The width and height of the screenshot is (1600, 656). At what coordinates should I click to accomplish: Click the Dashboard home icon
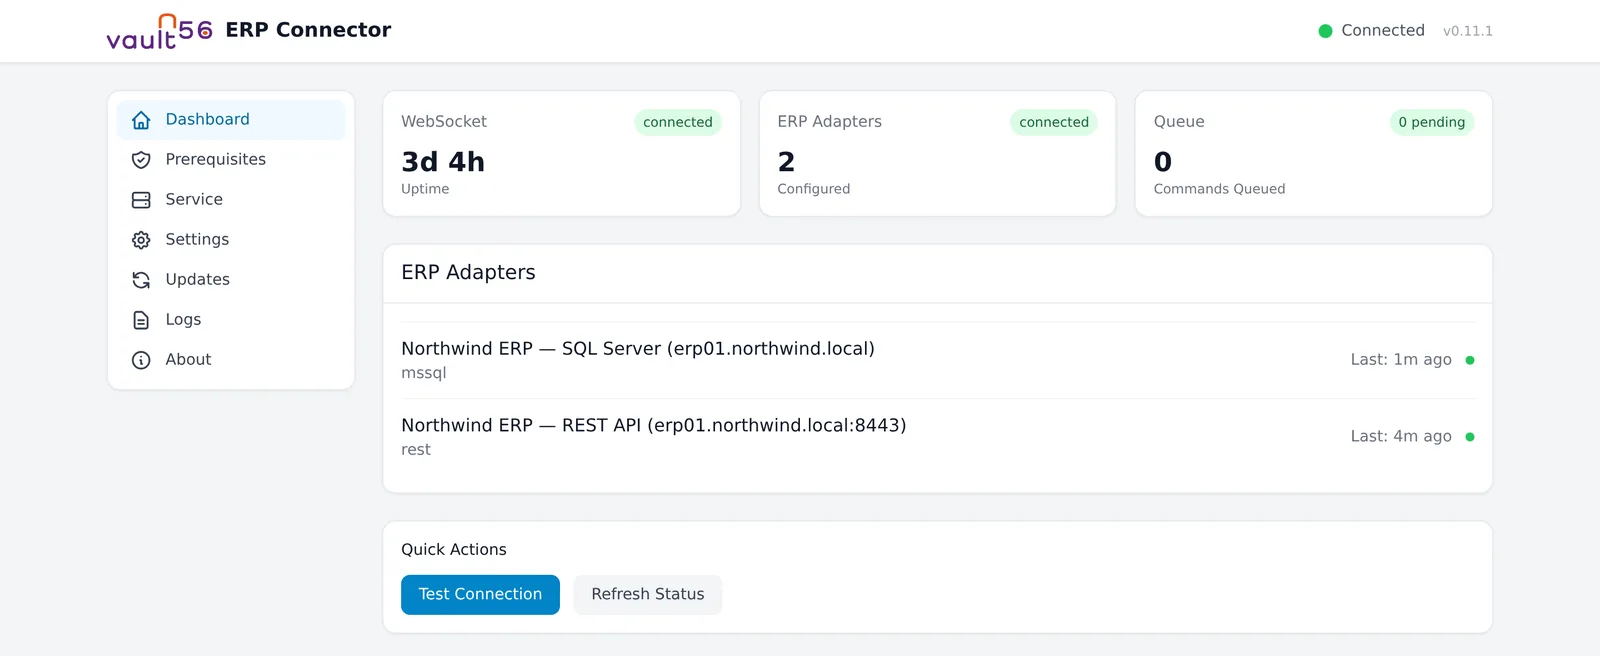[x=141, y=120]
